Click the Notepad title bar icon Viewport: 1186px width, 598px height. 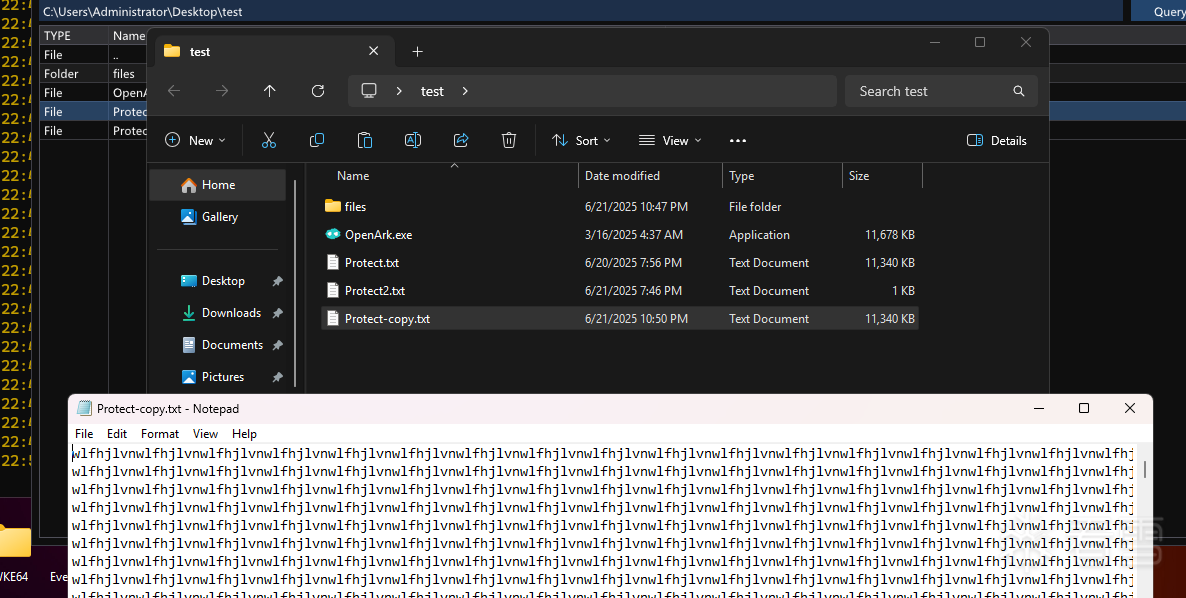tap(84, 409)
